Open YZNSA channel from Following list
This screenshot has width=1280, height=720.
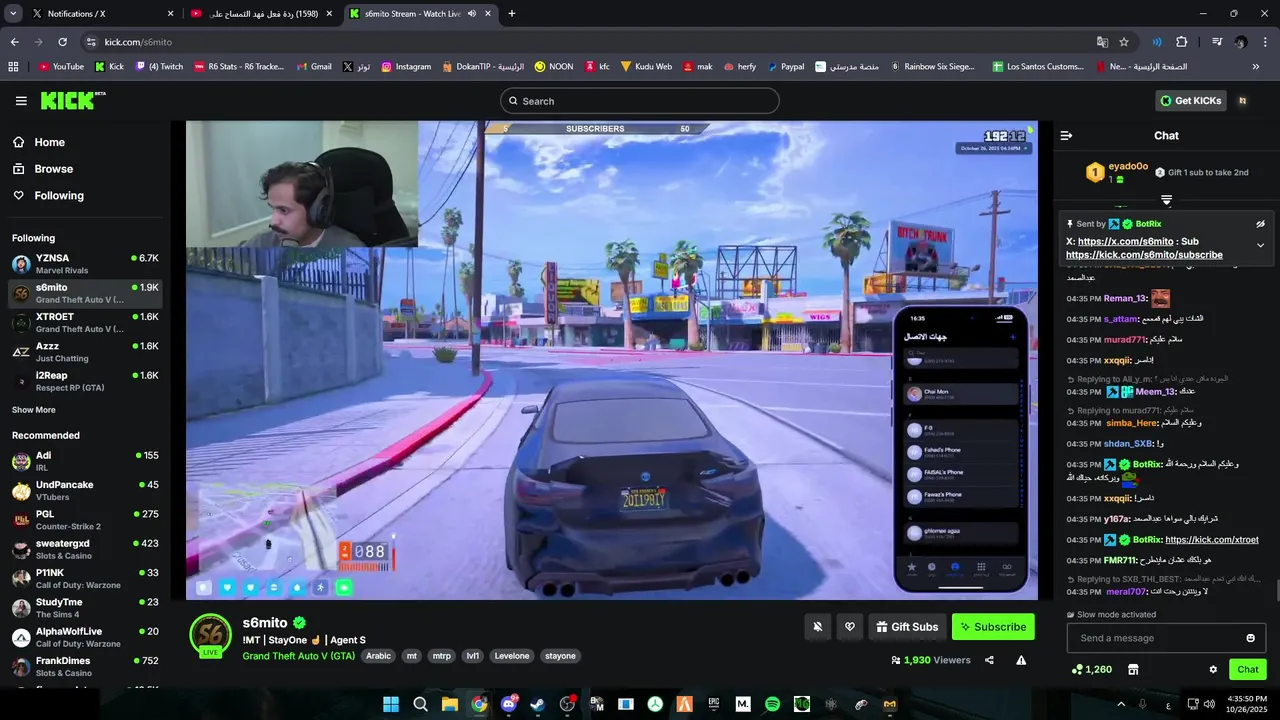[x=85, y=264]
